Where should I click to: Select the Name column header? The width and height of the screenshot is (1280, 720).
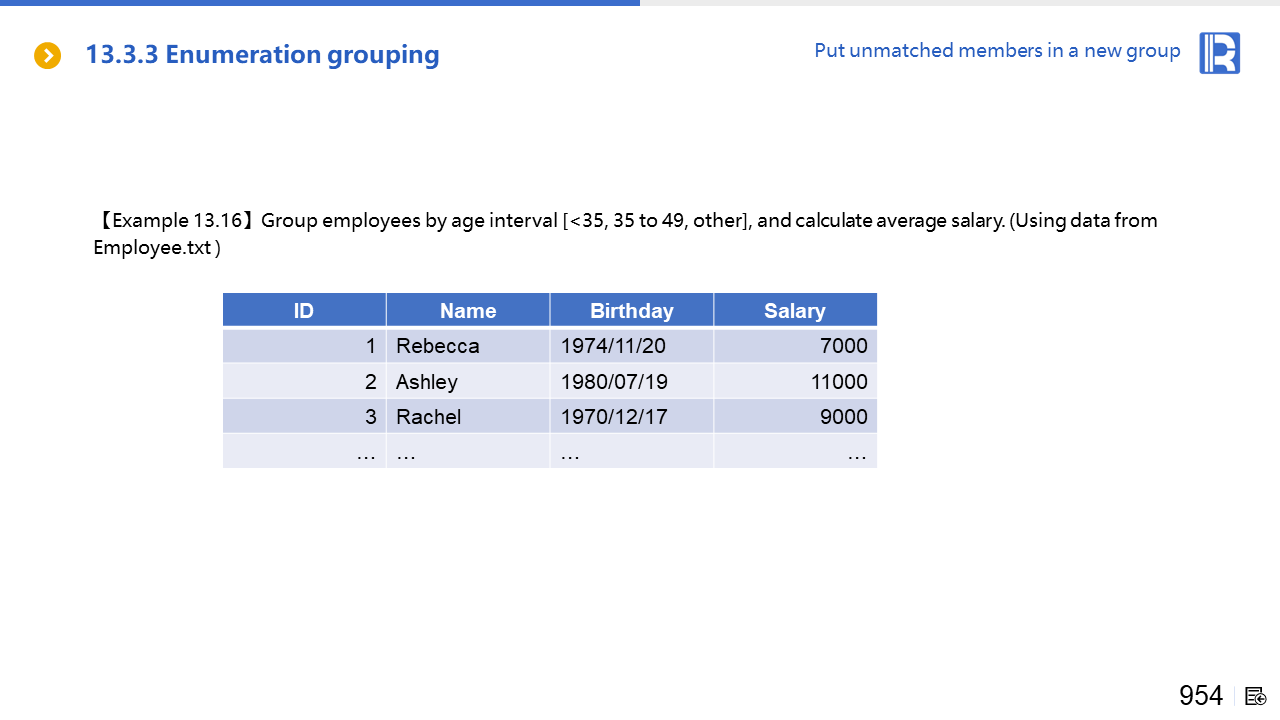click(468, 311)
